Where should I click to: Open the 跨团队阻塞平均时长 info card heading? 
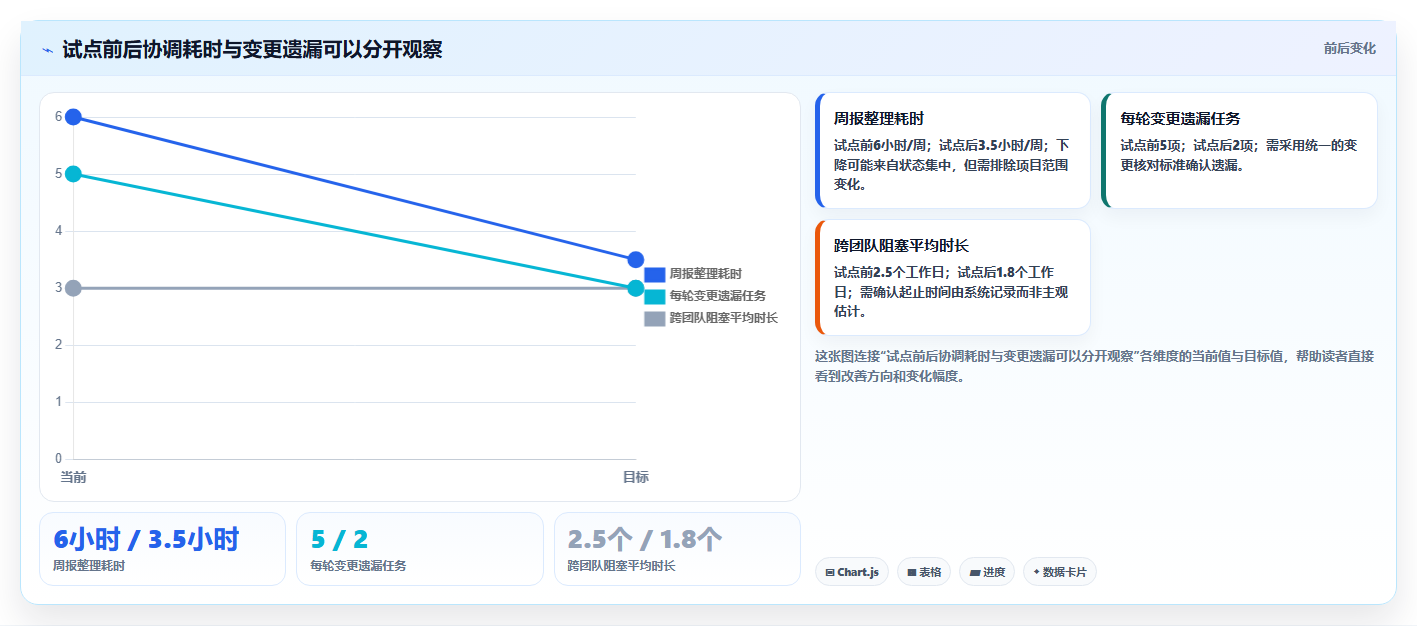pos(901,246)
